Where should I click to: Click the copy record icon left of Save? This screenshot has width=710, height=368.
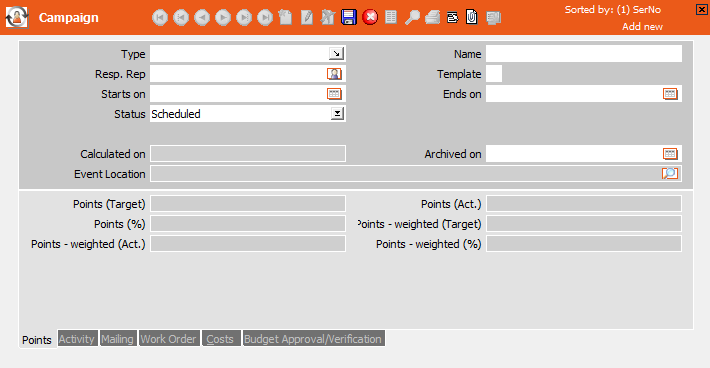pos(328,17)
